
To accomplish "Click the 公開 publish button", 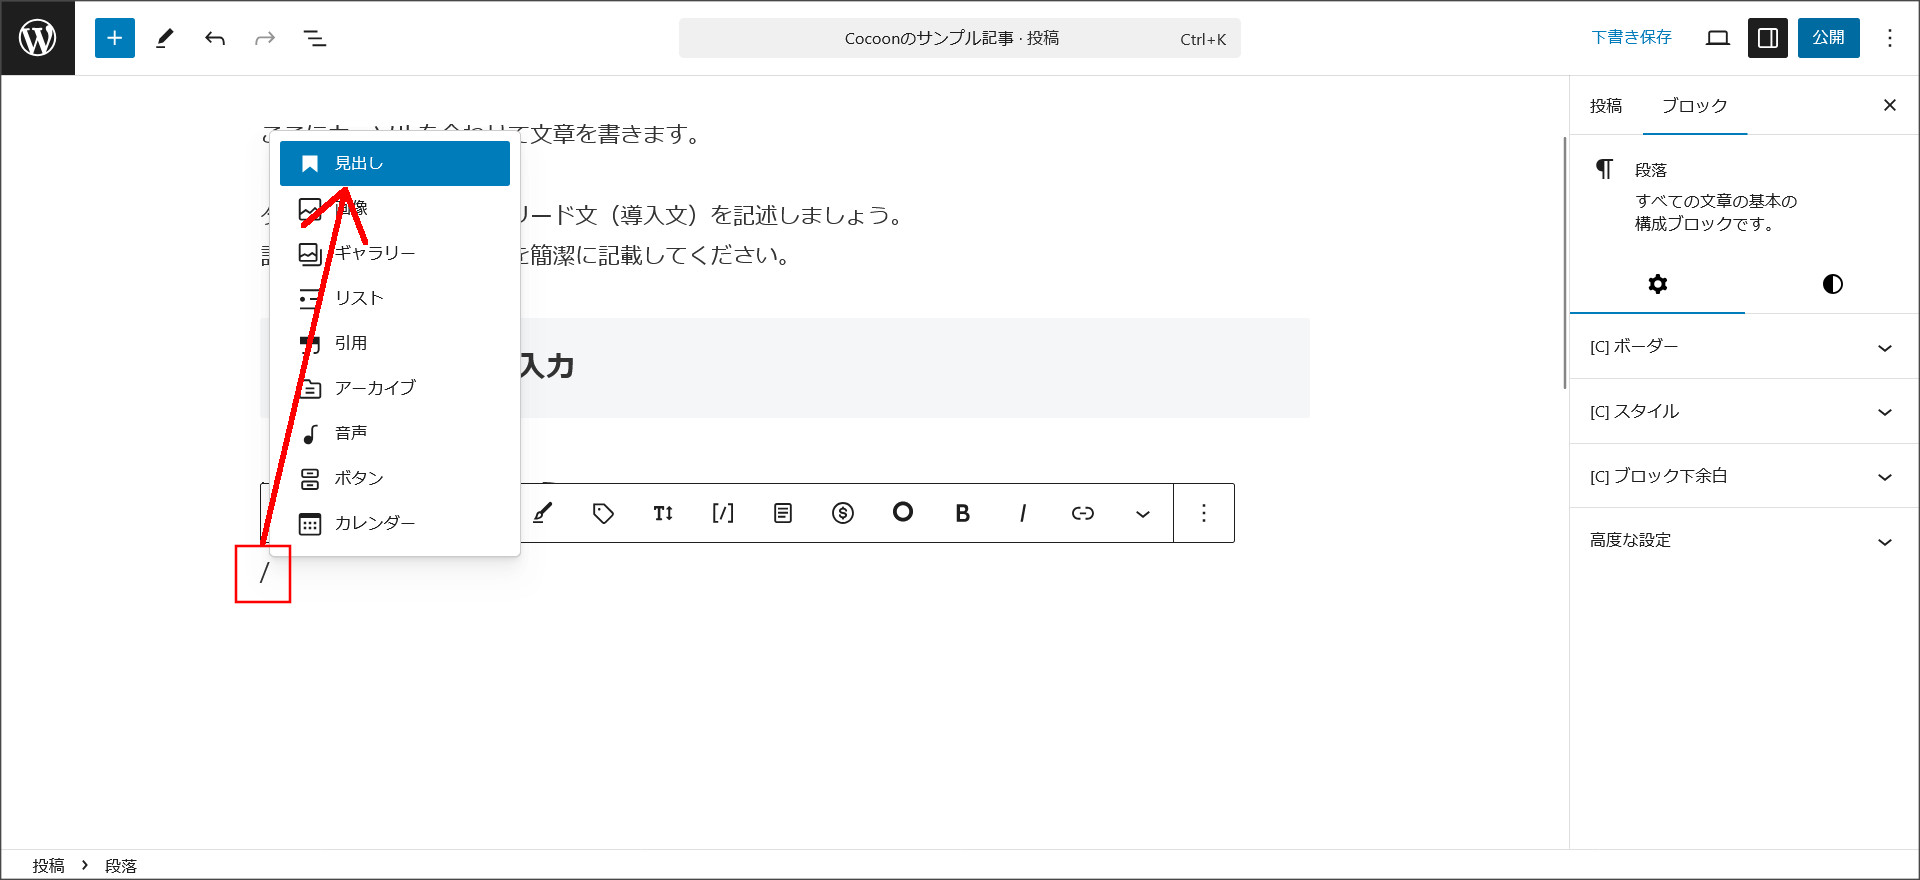I will click(x=1829, y=38).
